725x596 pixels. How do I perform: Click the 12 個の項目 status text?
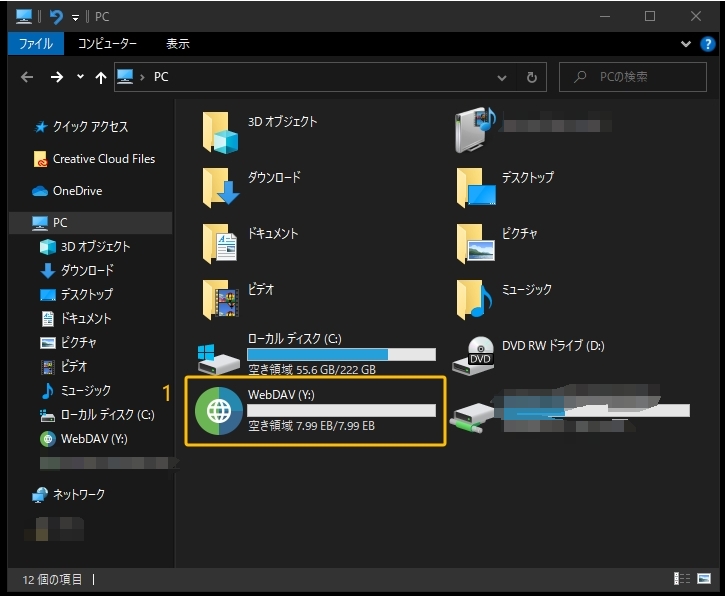tap(52, 579)
